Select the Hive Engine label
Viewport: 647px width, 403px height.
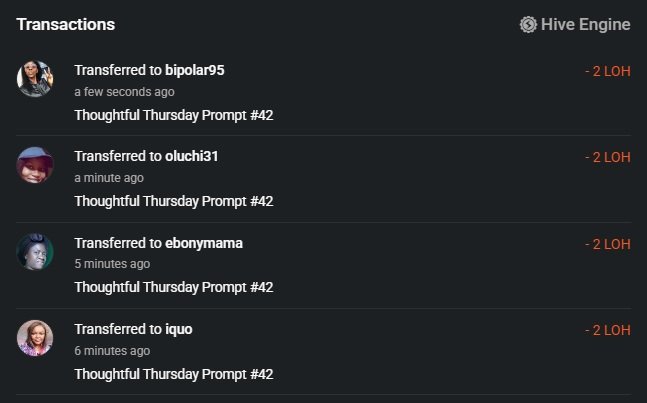pyautogui.click(x=586, y=24)
